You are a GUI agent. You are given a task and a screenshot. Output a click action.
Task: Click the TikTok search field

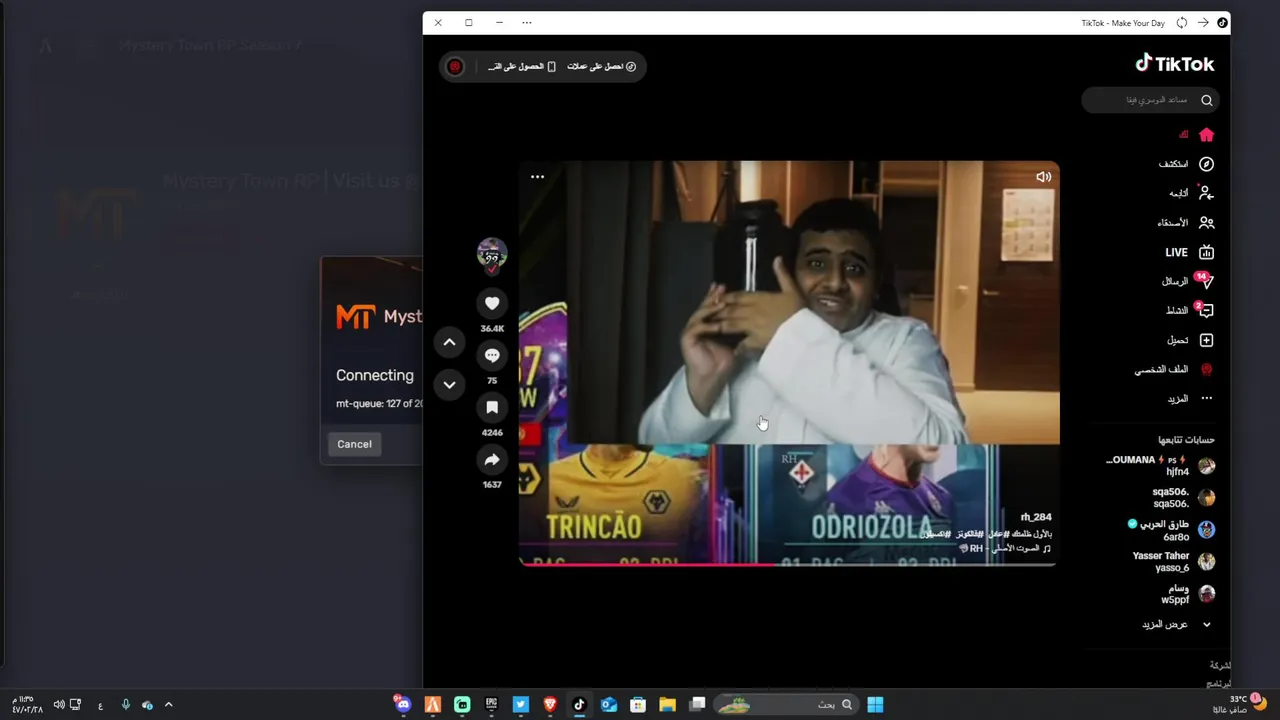1148,100
